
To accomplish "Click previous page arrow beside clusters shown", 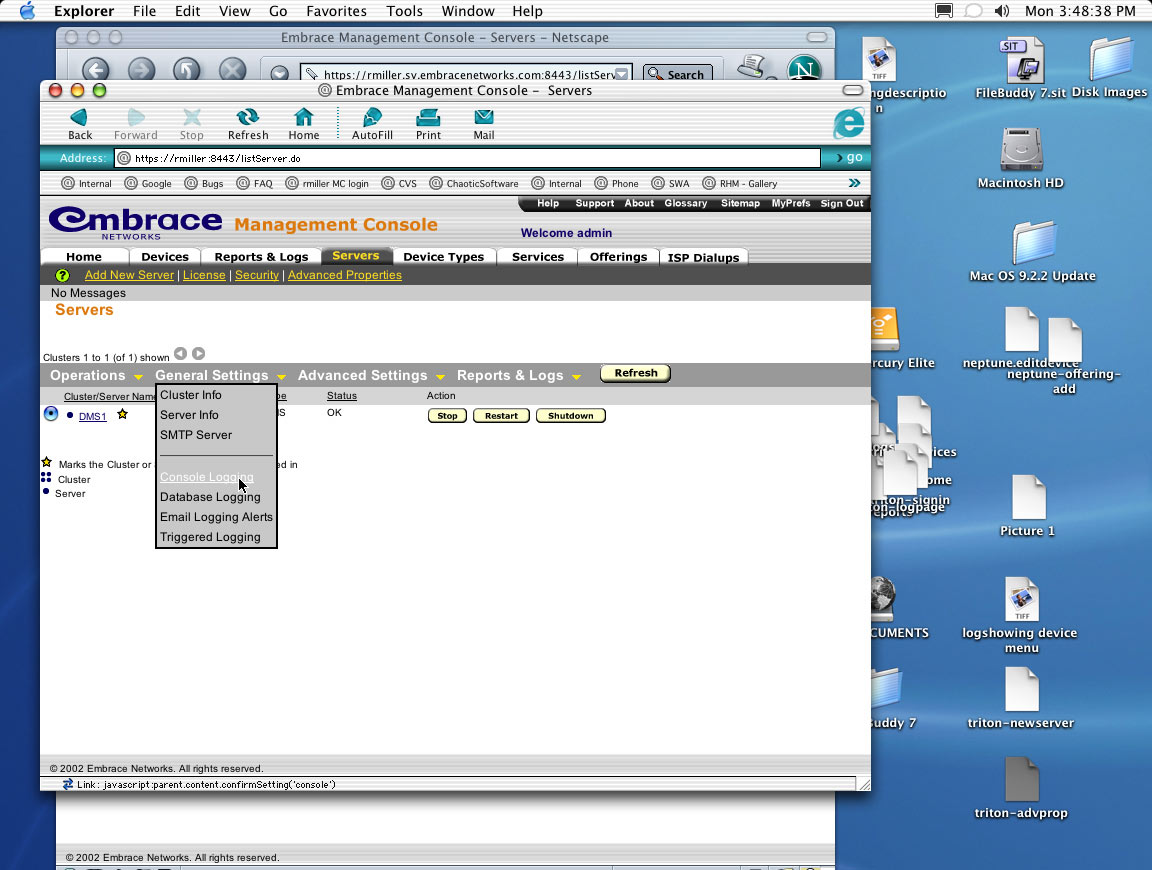I will (180, 353).
